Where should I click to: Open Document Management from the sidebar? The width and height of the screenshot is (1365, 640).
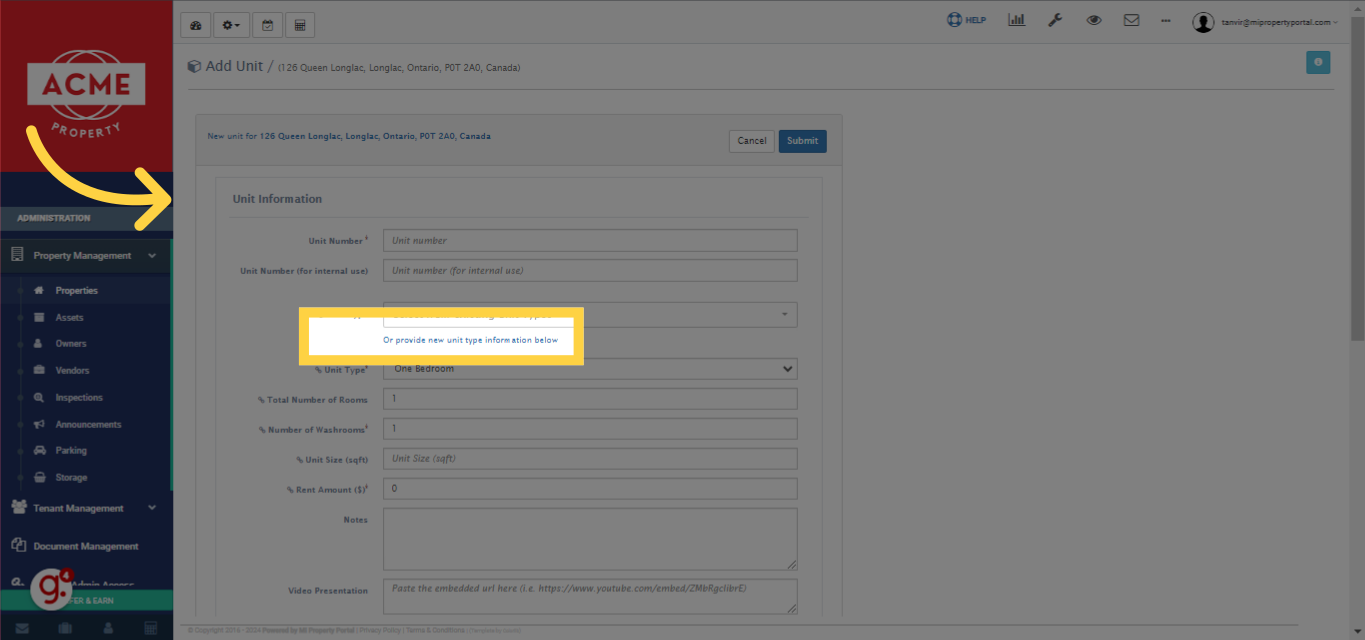pyautogui.click(x=85, y=545)
